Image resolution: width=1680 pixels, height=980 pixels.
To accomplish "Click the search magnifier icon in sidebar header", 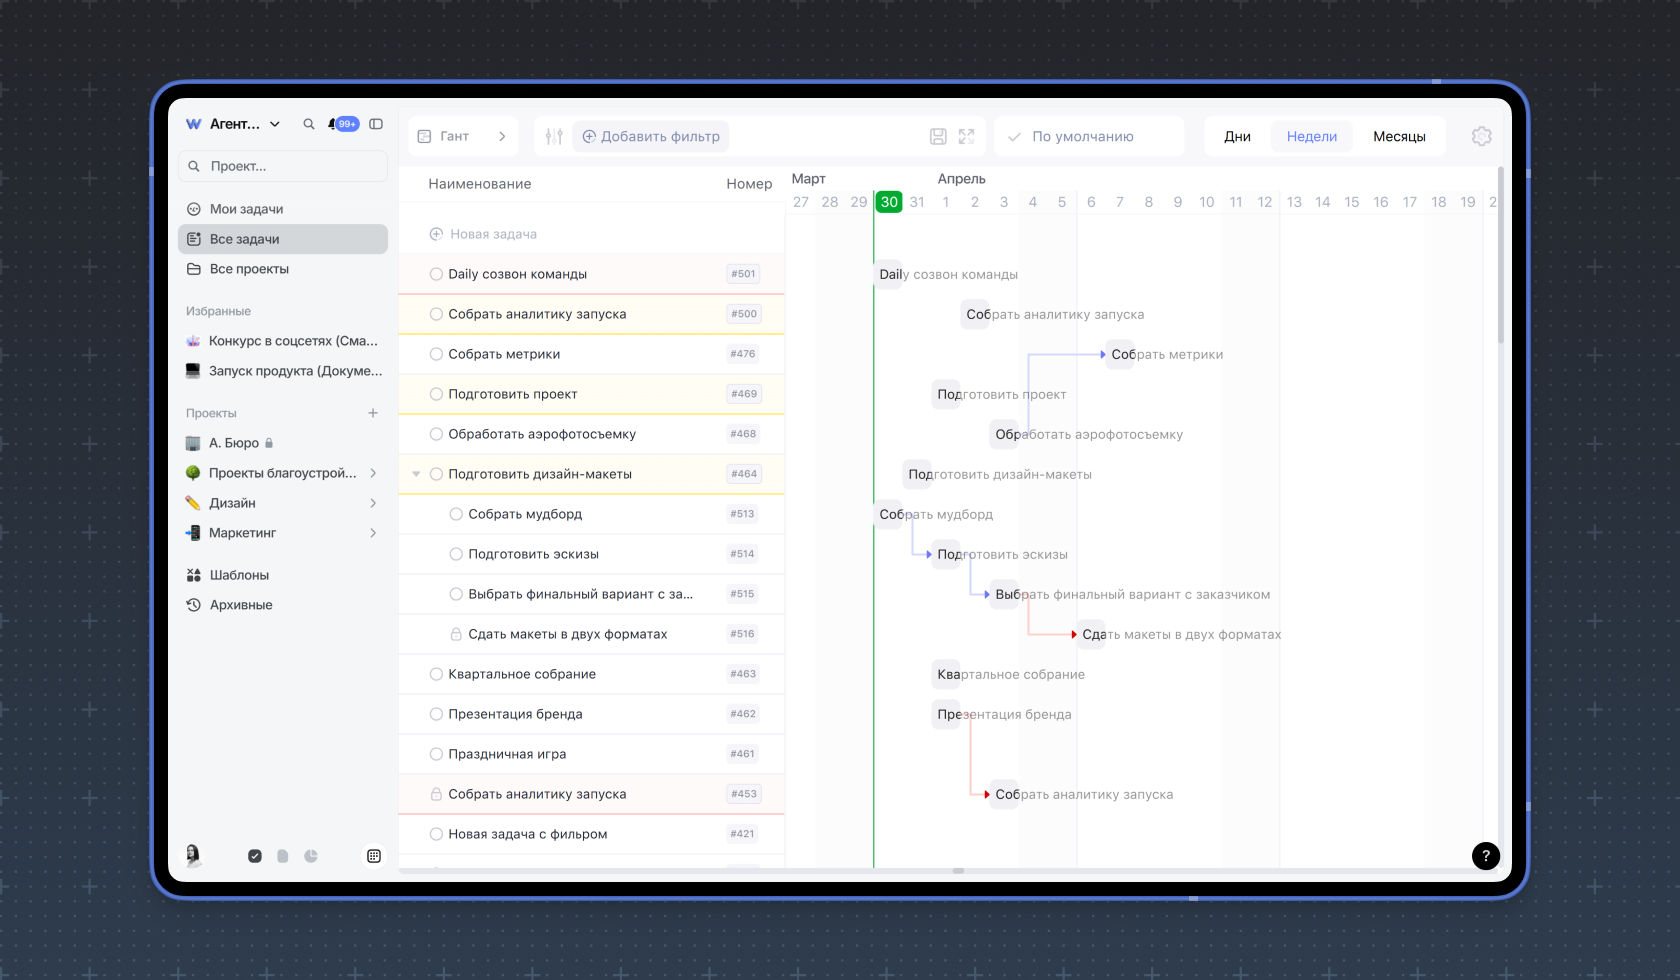I will [309, 124].
